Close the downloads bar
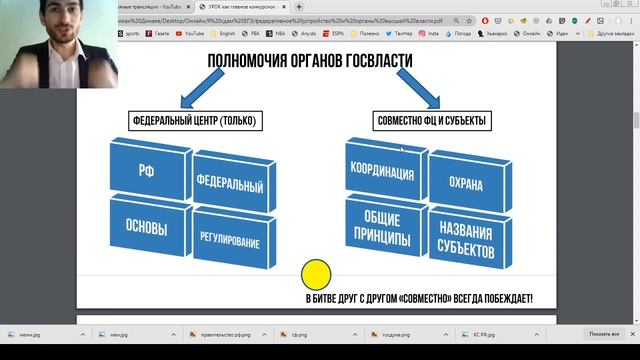640x360 pixels. pos(633,334)
